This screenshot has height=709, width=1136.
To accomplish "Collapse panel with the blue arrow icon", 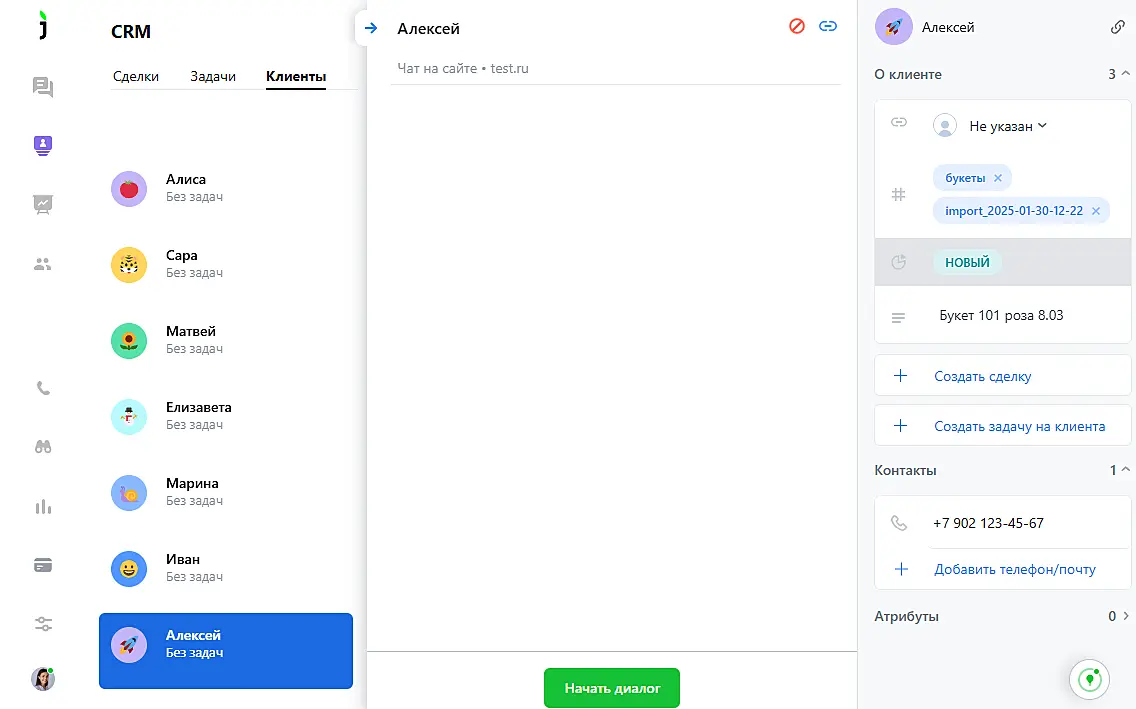I will click(371, 28).
